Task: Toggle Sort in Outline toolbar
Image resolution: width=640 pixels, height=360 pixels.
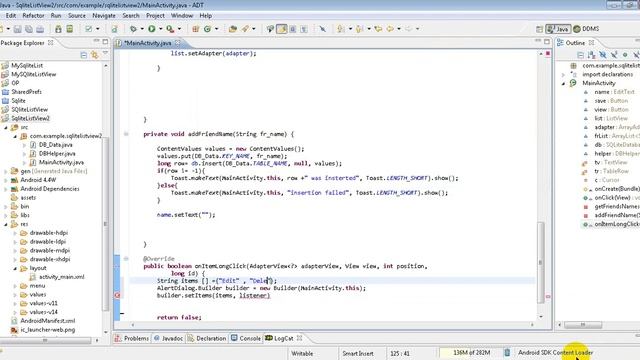Action: click(591, 55)
